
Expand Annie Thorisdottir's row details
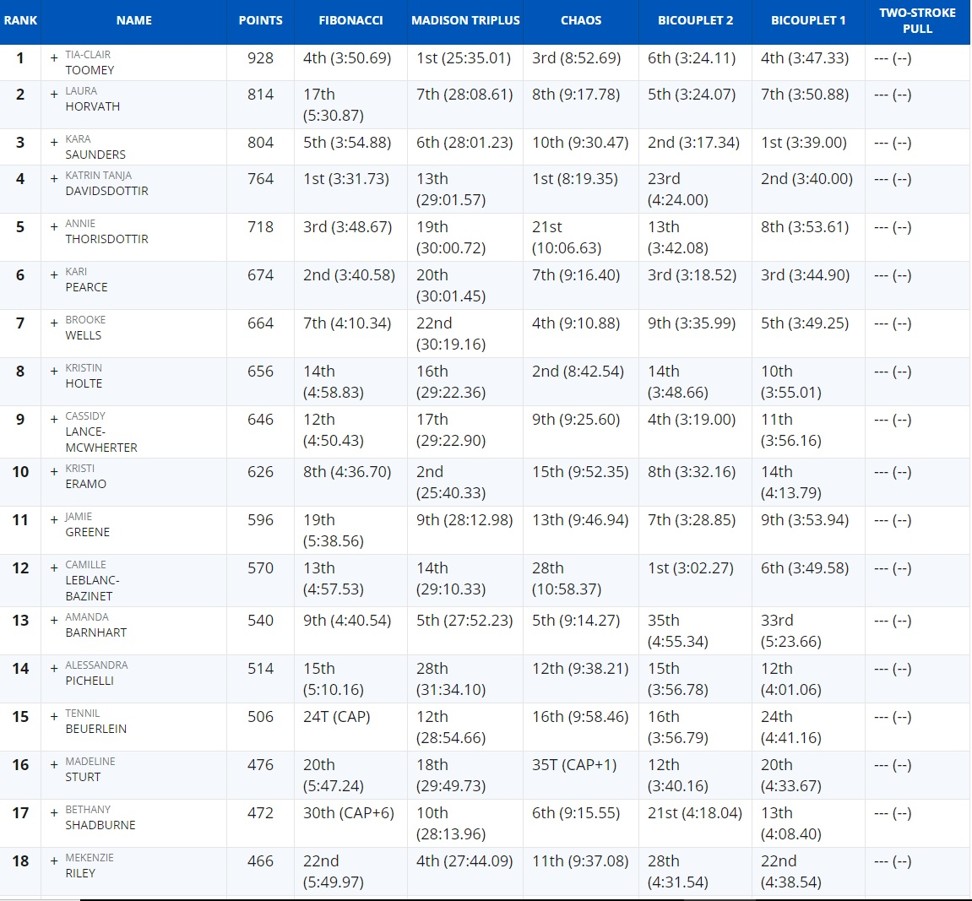click(x=54, y=227)
